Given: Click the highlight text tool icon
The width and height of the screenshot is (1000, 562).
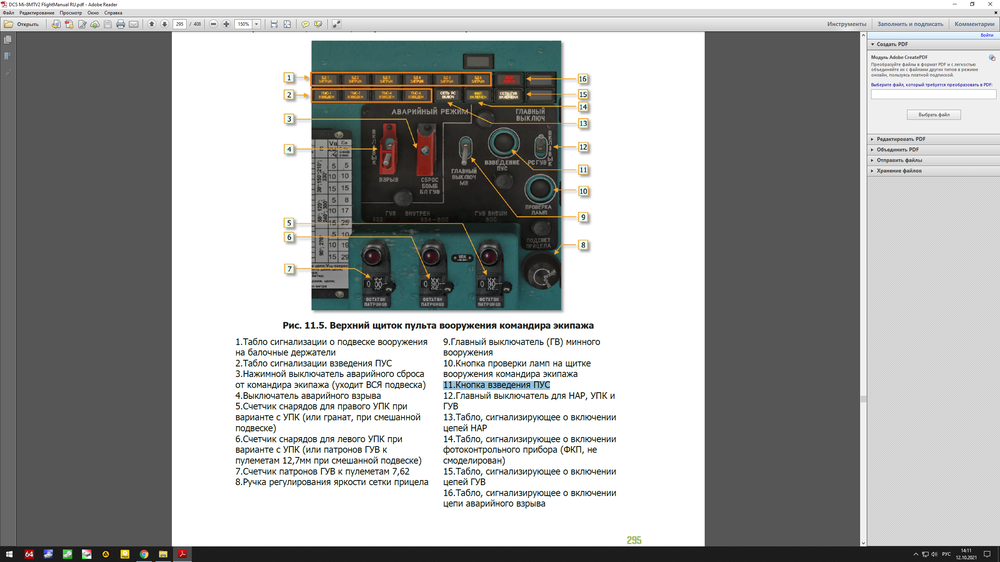Looking at the screenshot, I should point(318,24).
